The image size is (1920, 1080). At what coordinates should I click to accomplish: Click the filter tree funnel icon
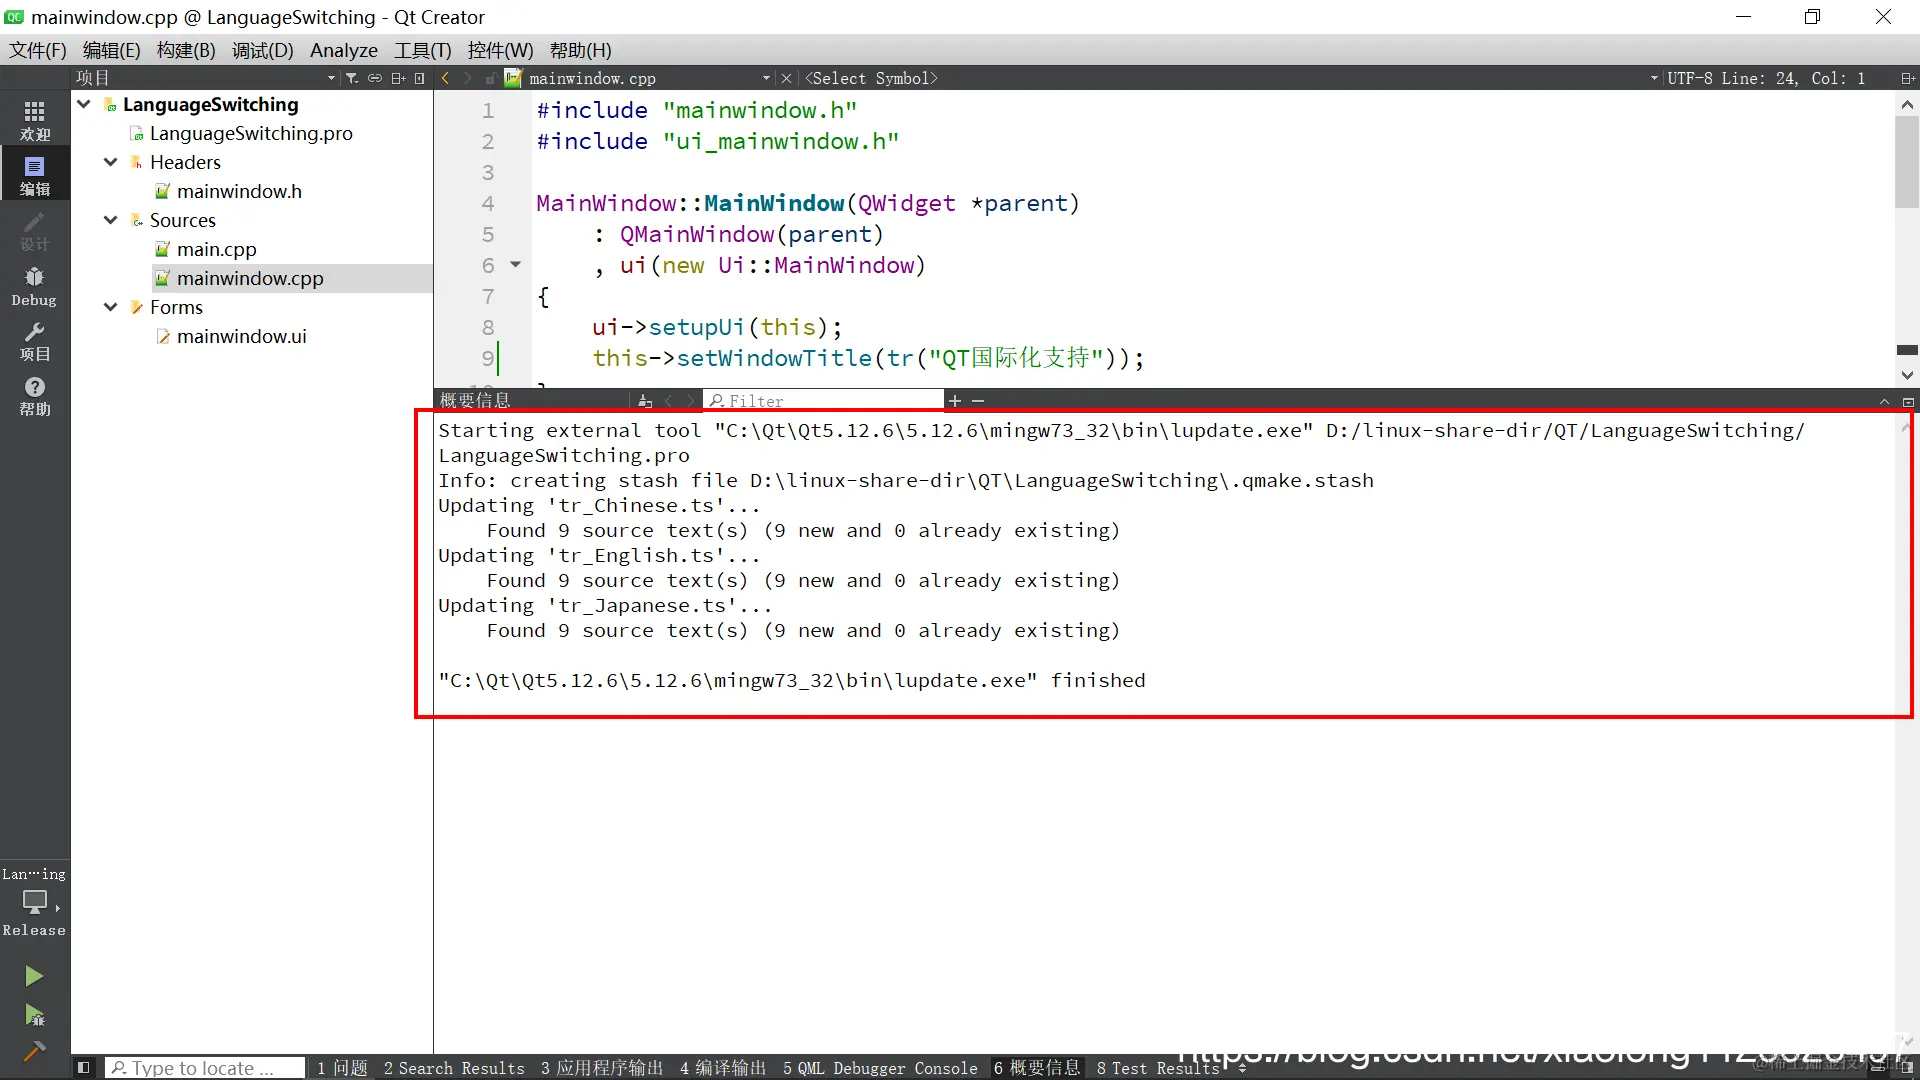coord(351,78)
